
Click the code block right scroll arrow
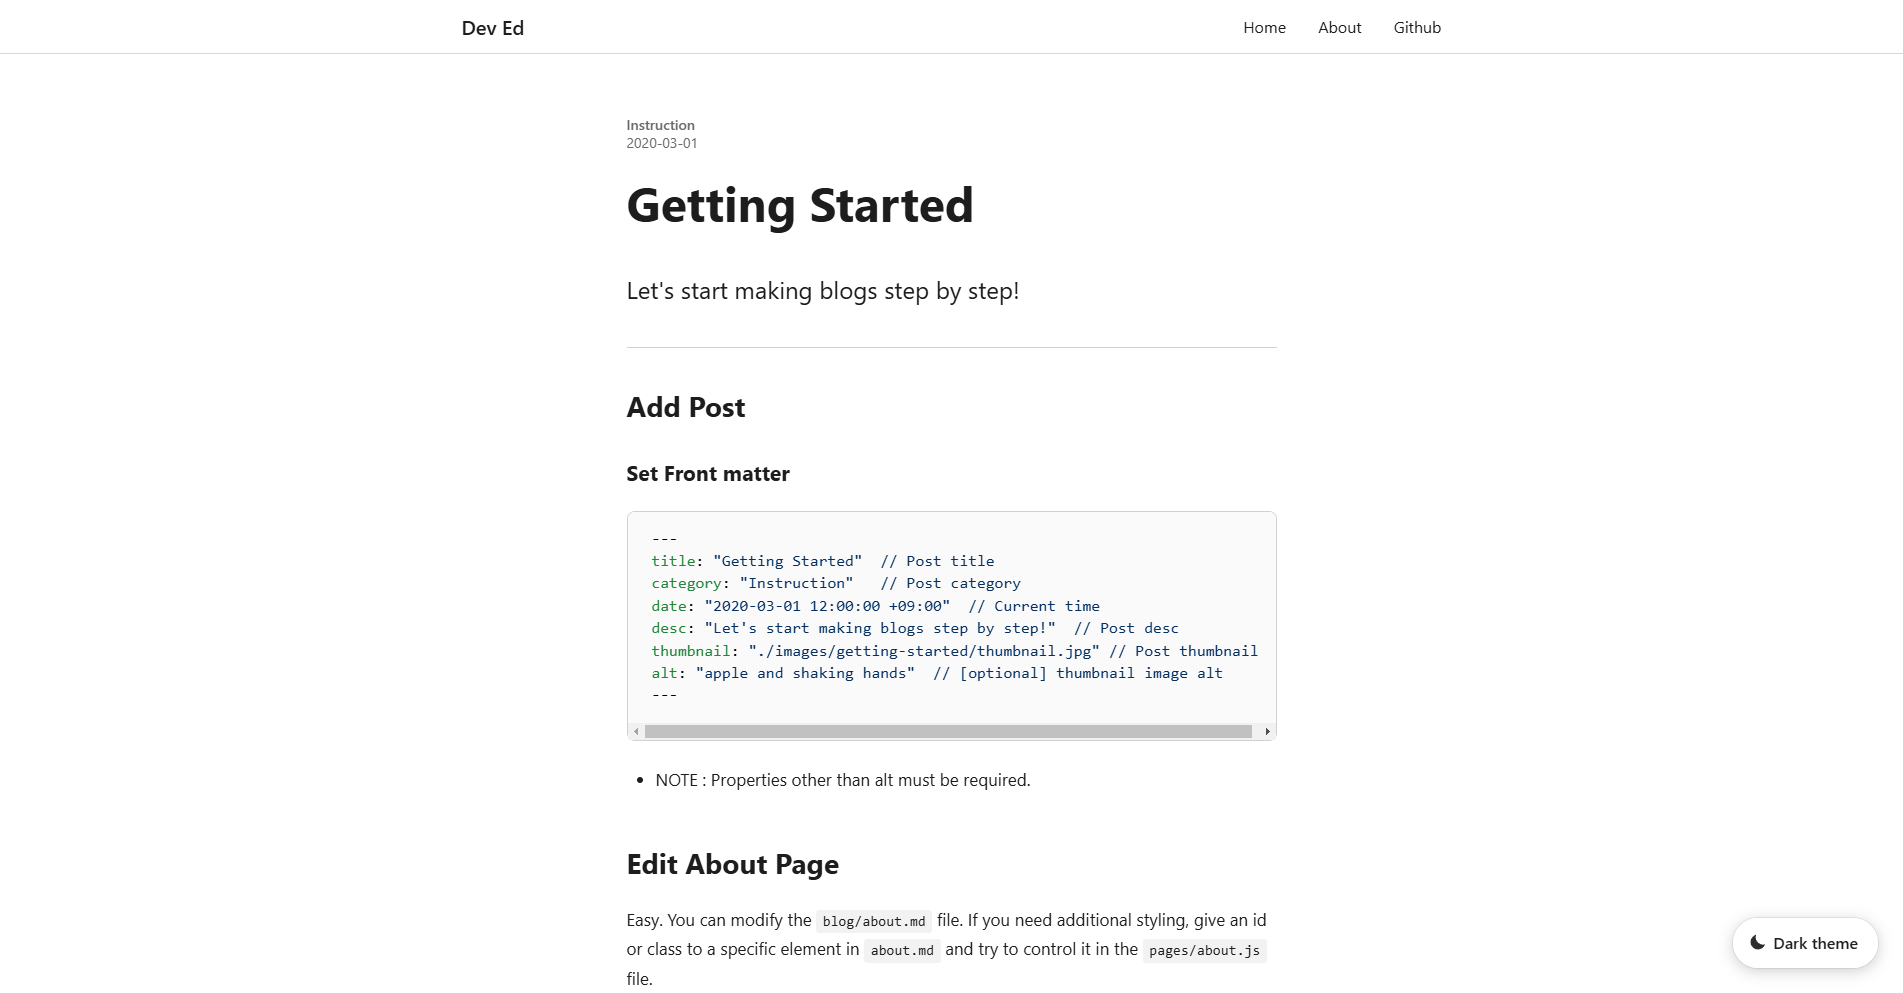click(x=1267, y=732)
